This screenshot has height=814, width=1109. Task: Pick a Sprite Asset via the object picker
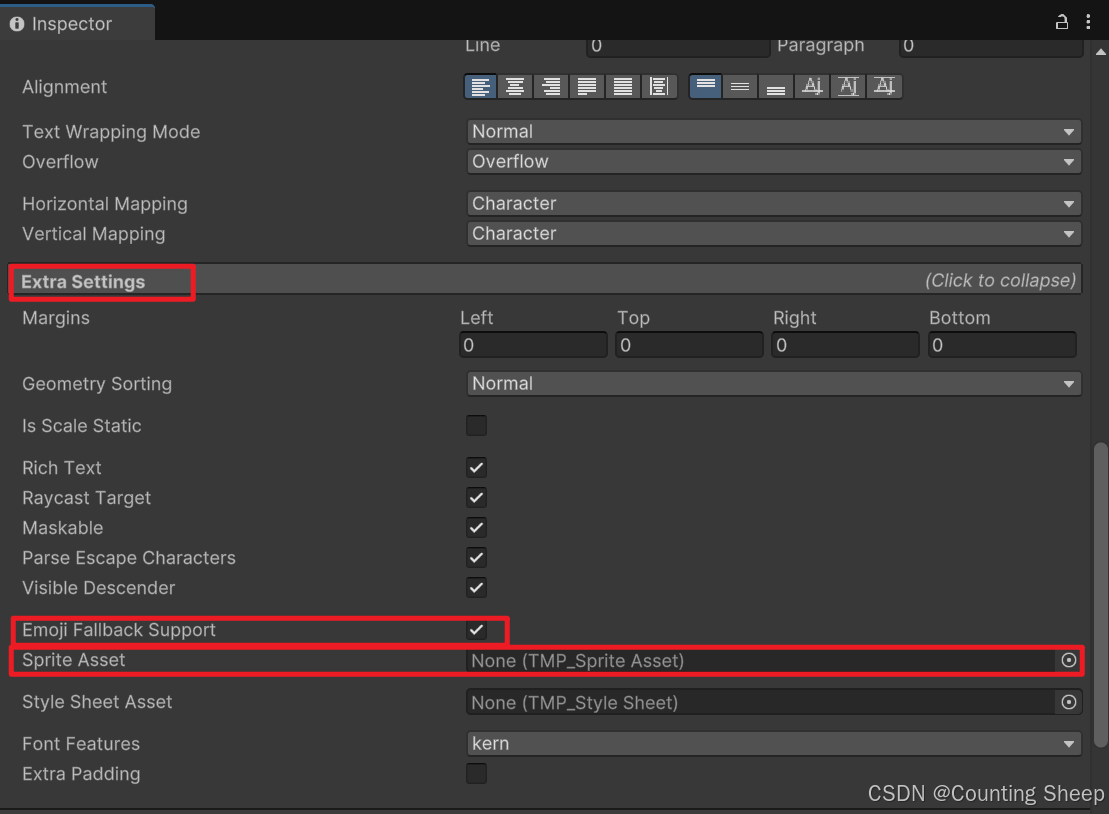coord(1069,661)
